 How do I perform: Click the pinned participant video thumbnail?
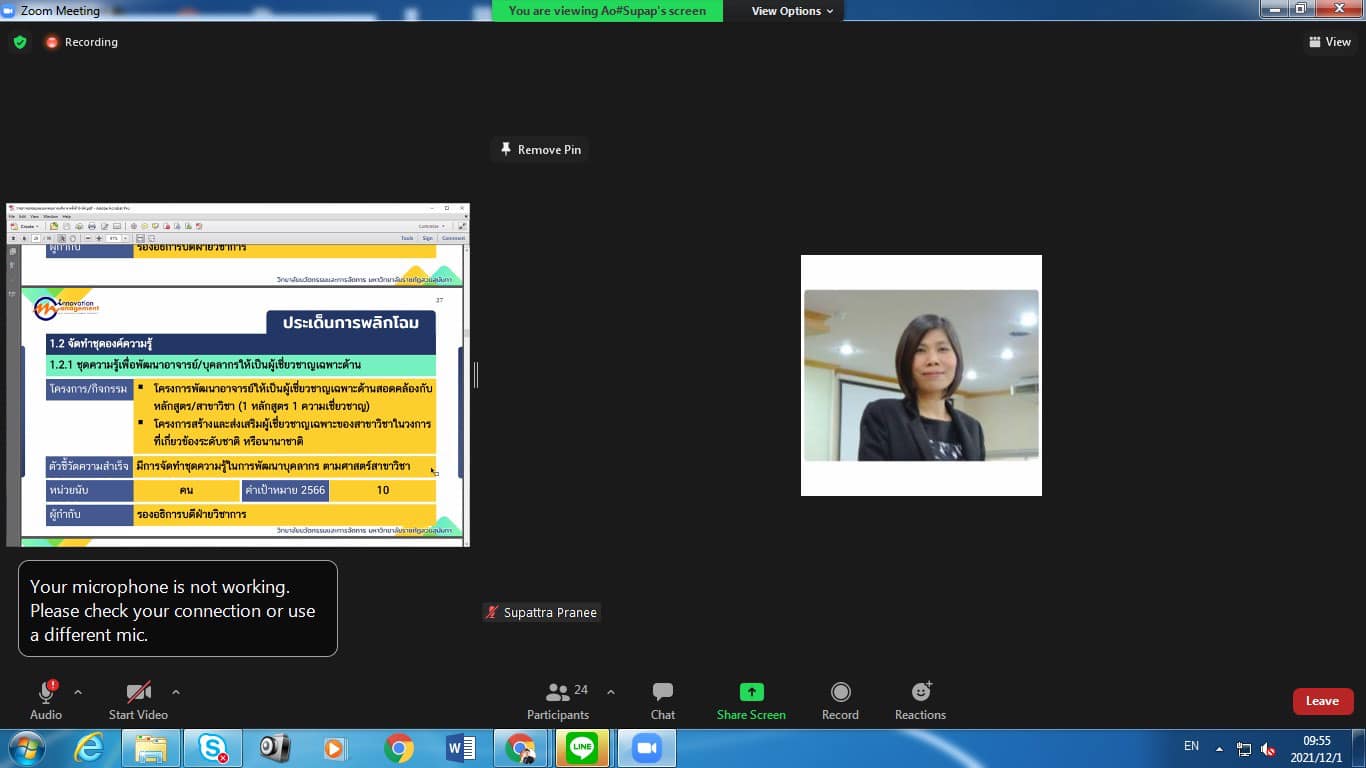(x=921, y=375)
